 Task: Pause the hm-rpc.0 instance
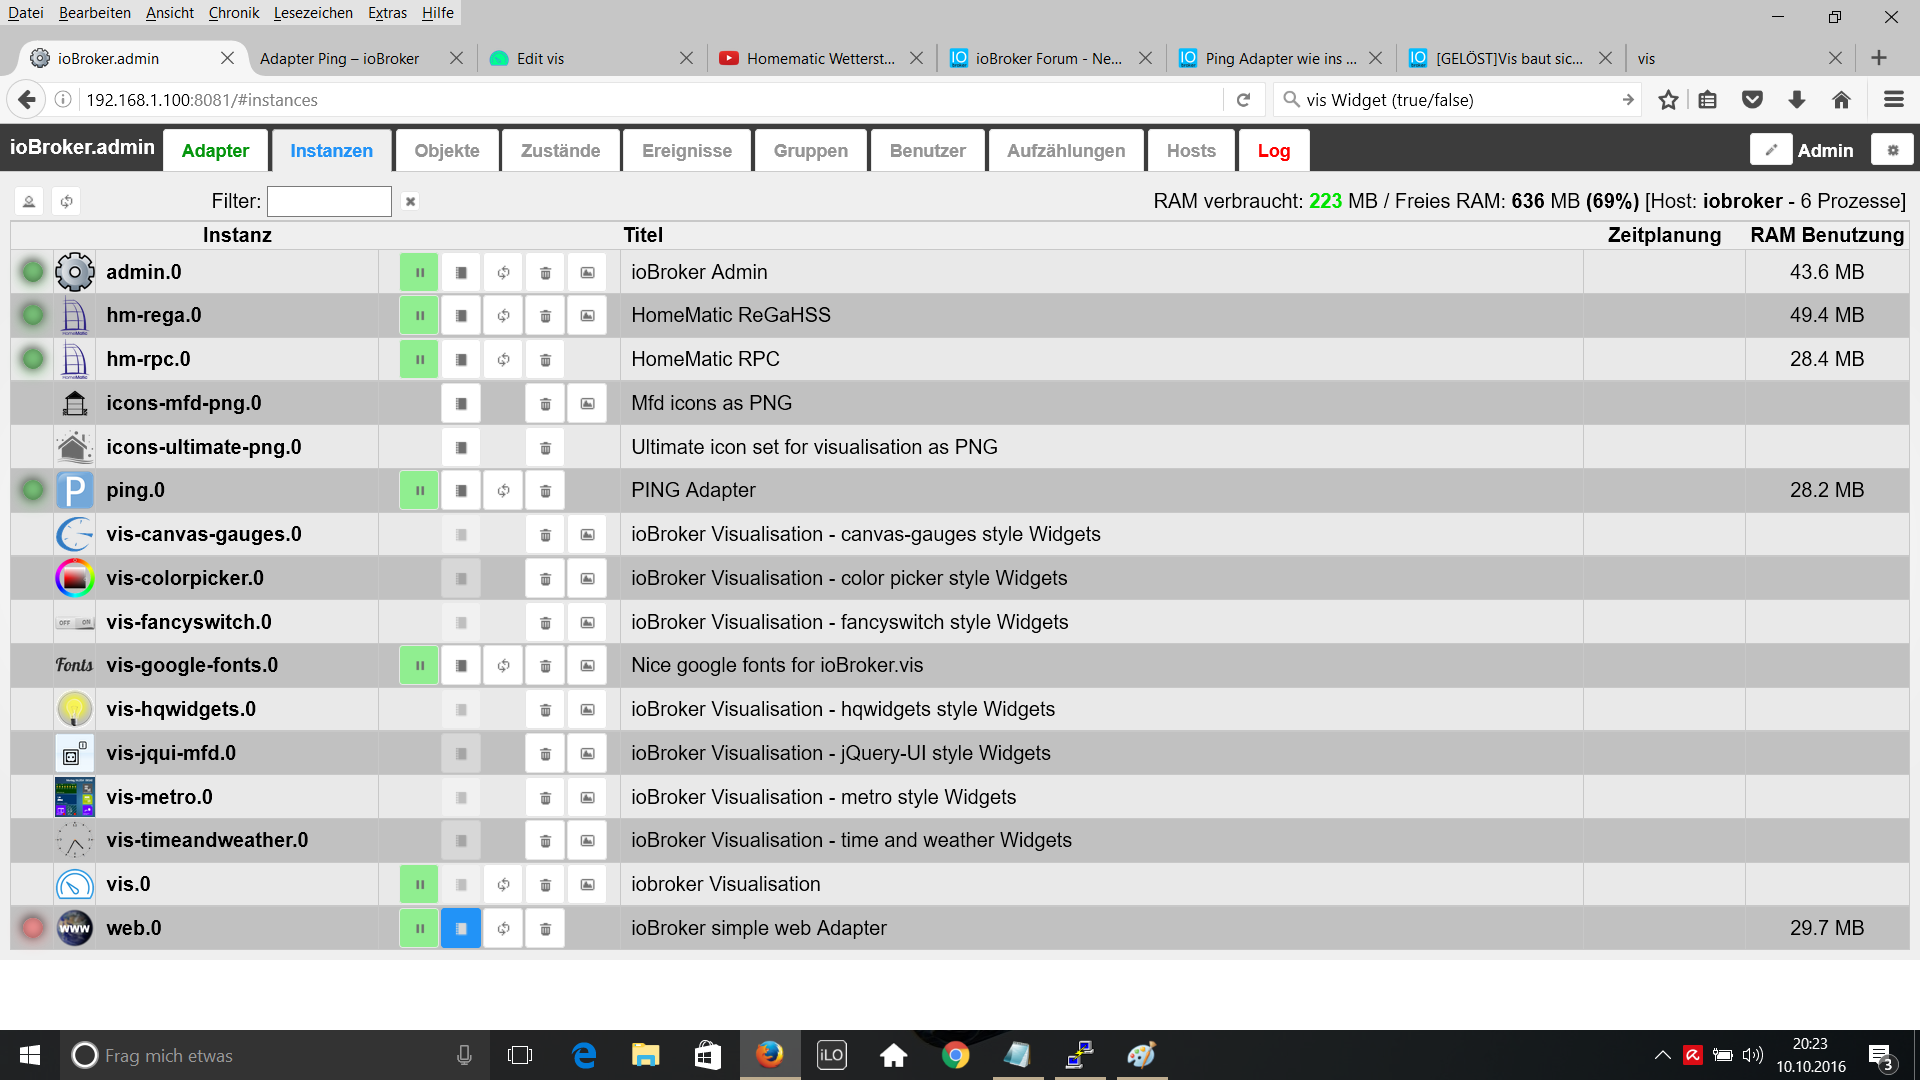(419, 359)
